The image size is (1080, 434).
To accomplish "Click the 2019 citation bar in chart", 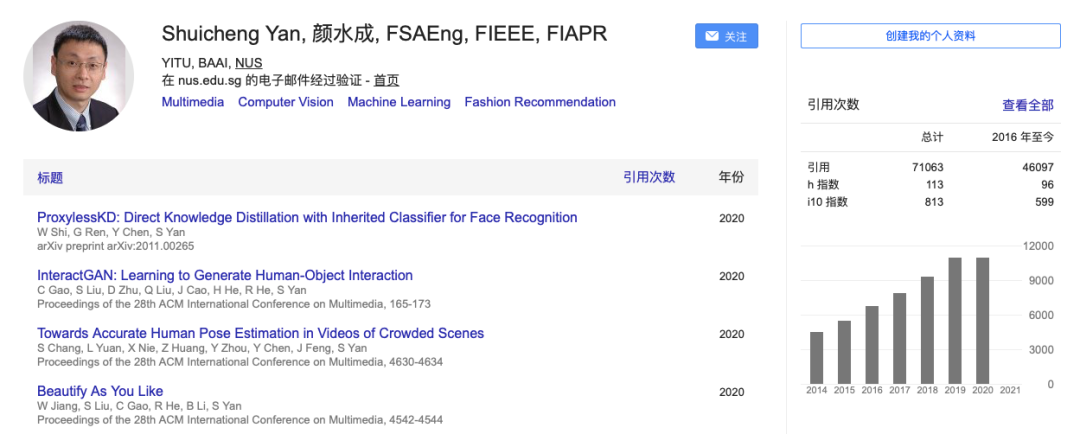I will pyautogui.click(x=955, y=320).
